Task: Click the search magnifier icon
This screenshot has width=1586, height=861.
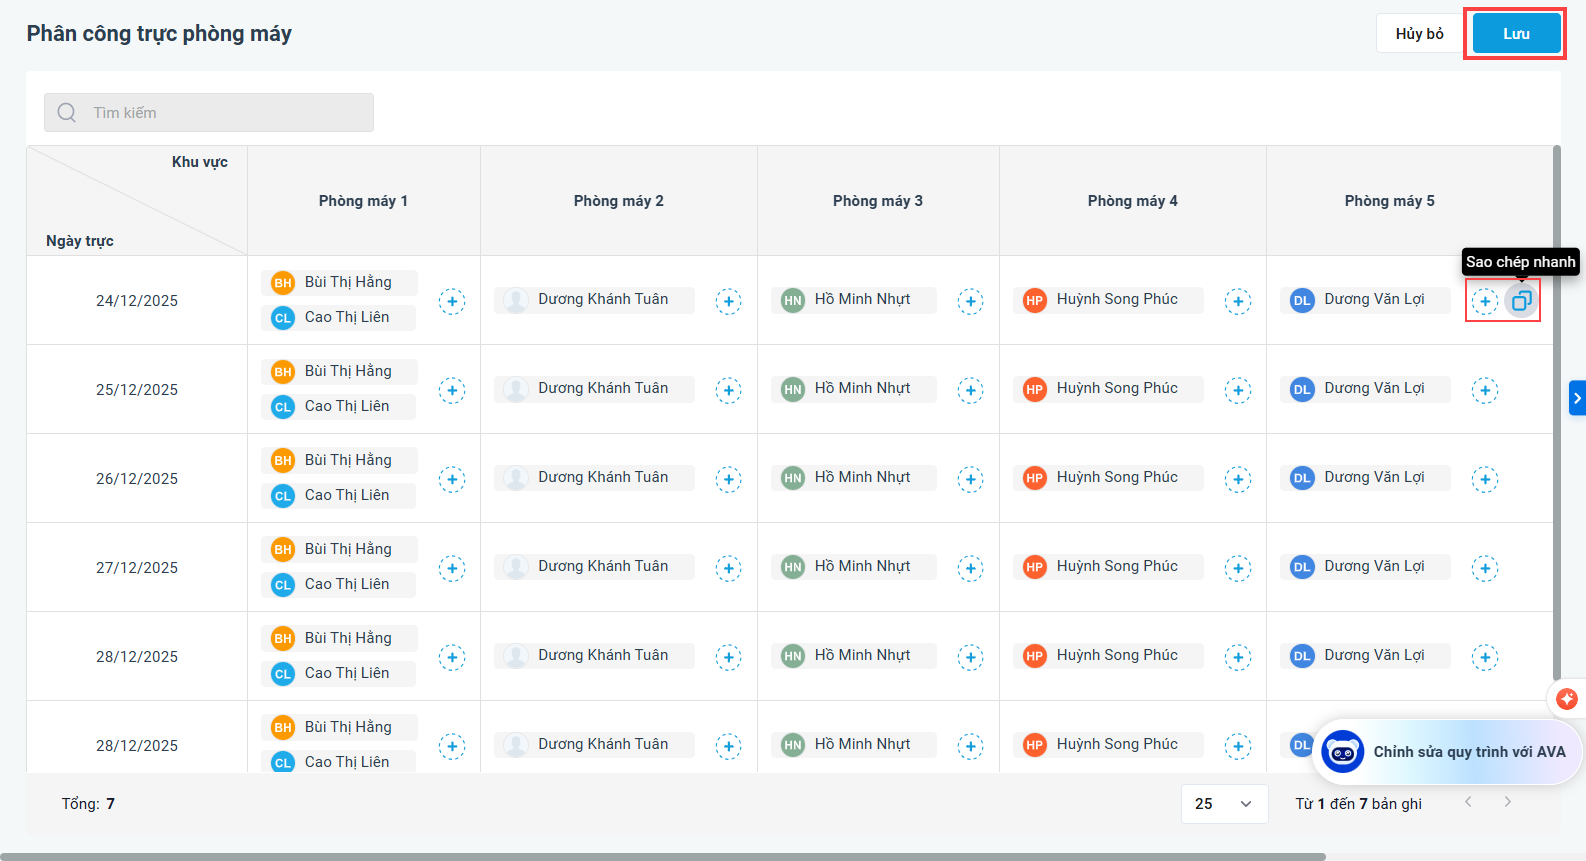Action: click(x=67, y=113)
